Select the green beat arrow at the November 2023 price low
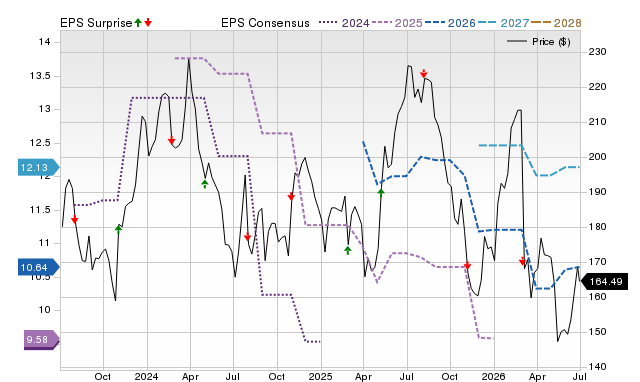The width and height of the screenshot is (640, 382). pyautogui.click(x=118, y=229)
